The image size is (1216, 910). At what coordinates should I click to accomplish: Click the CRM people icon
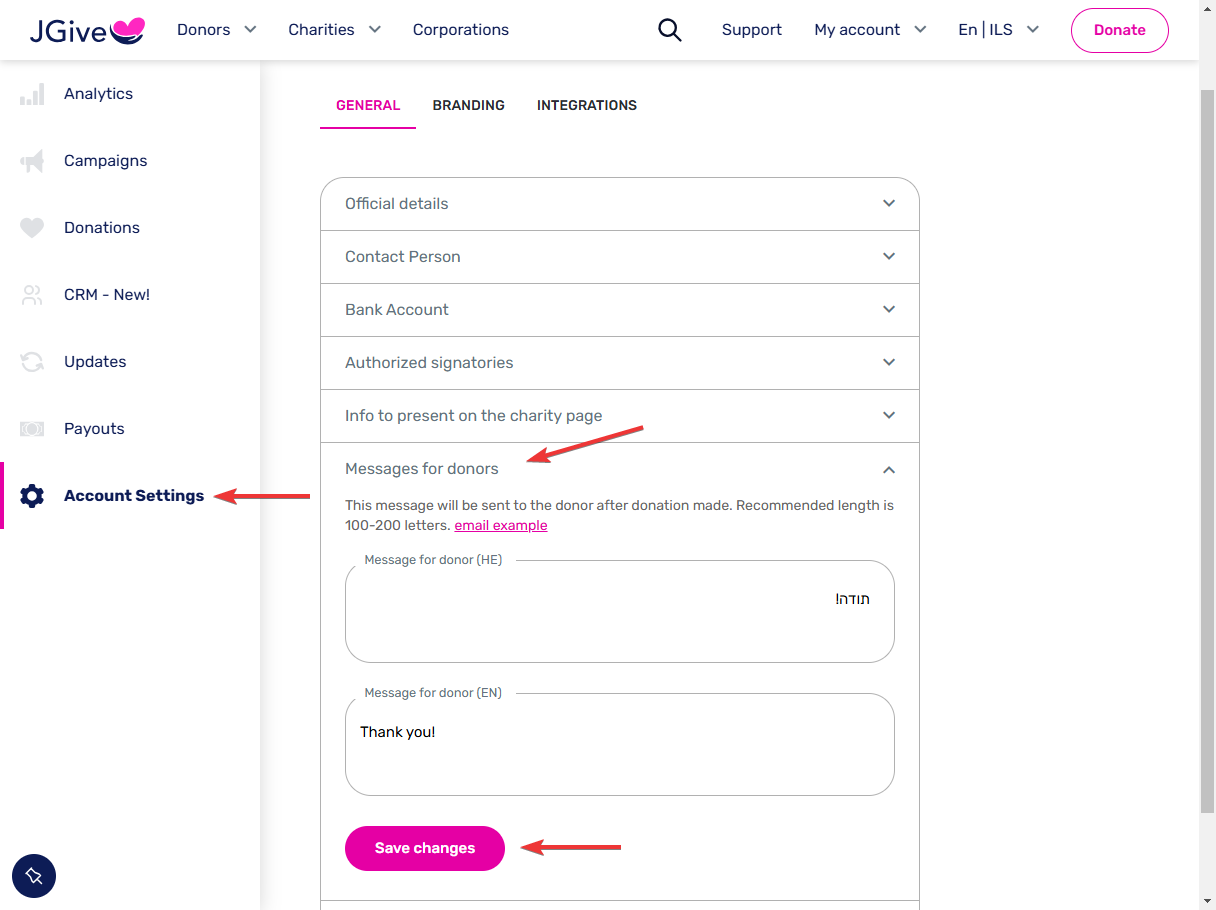coord(32,295)
